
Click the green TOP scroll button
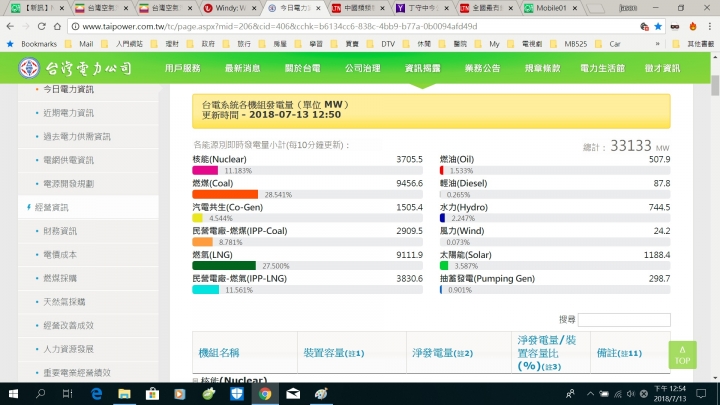682,355
